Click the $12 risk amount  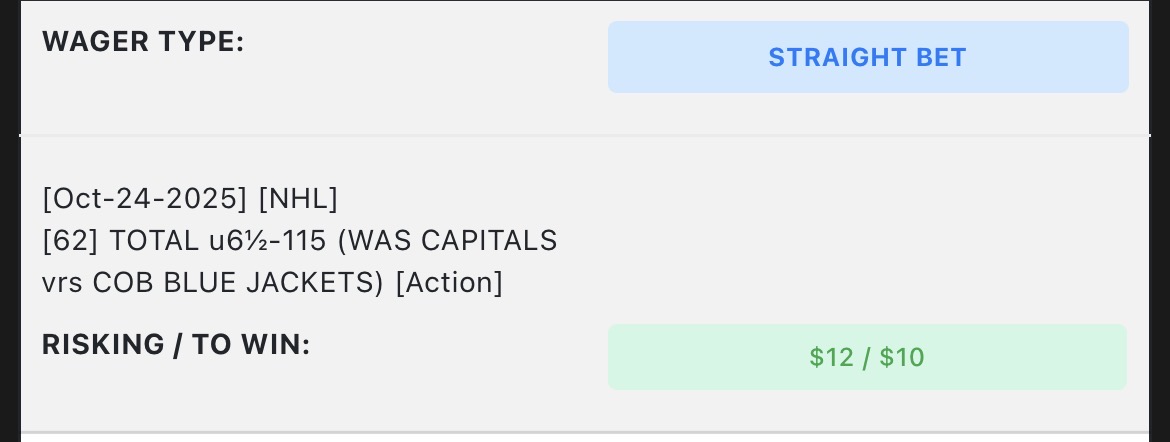829,357
